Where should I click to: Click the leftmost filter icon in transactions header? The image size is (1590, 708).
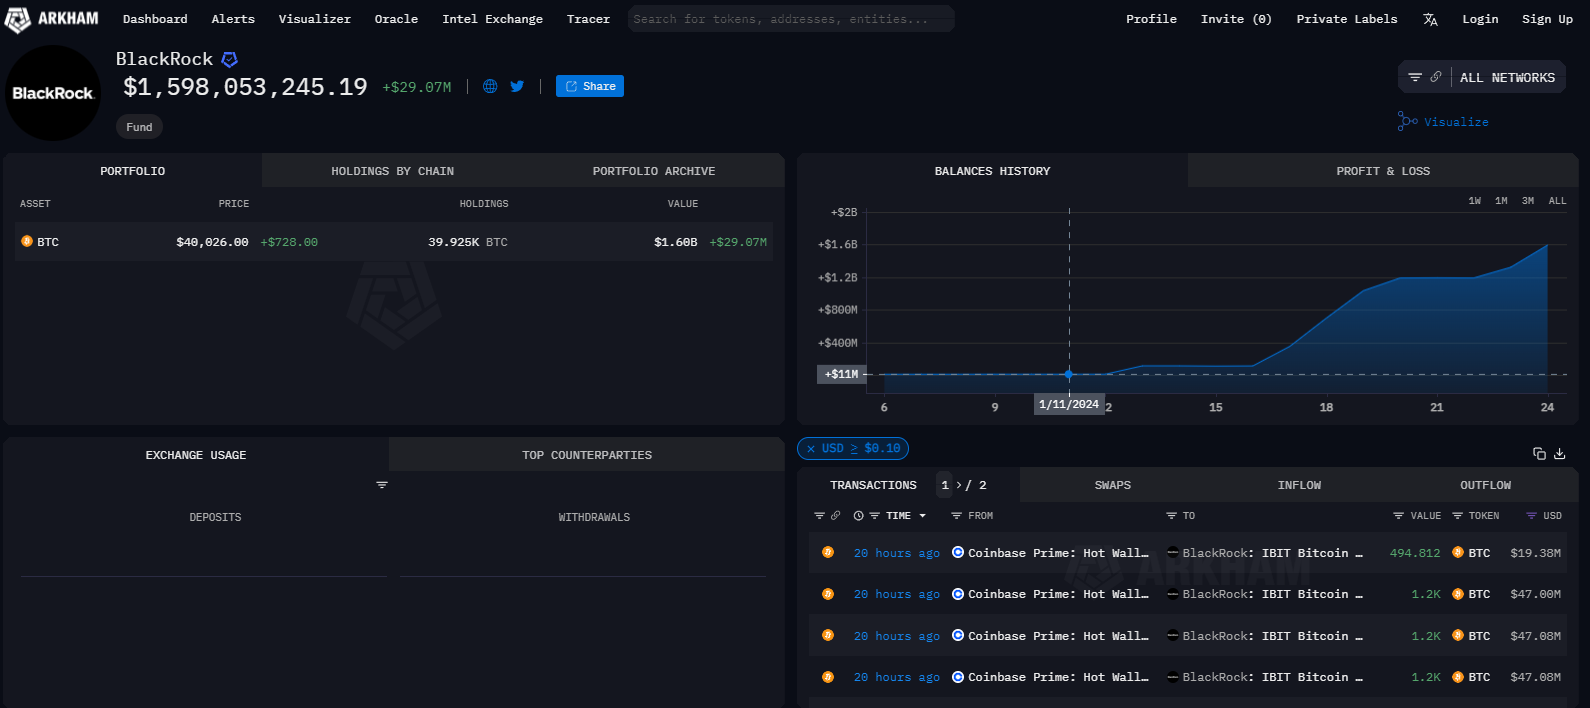819,516
